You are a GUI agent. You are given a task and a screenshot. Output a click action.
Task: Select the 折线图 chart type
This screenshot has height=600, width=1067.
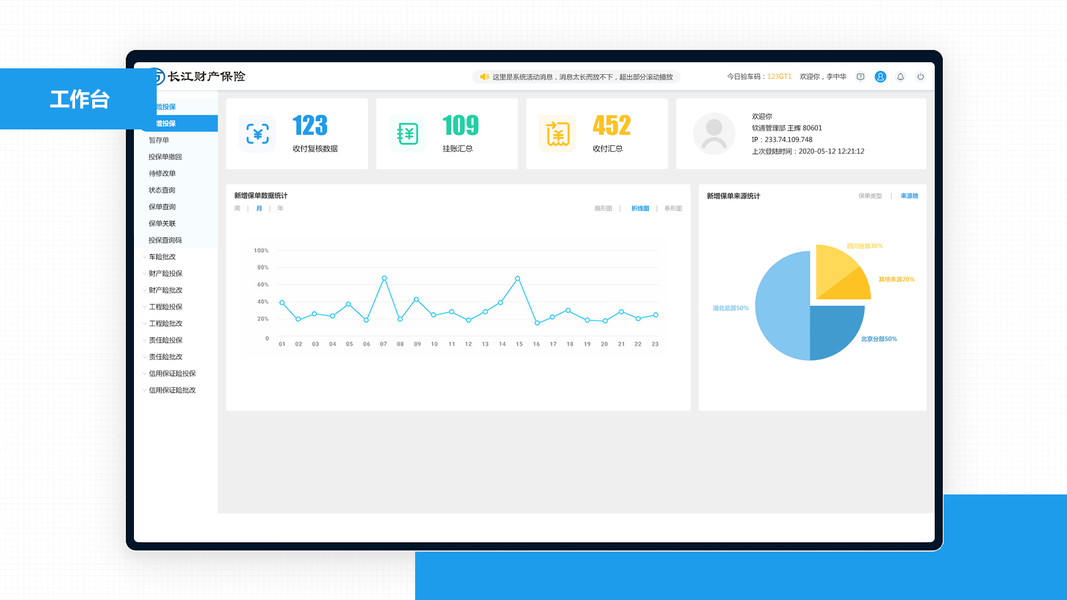pos(640,208)
